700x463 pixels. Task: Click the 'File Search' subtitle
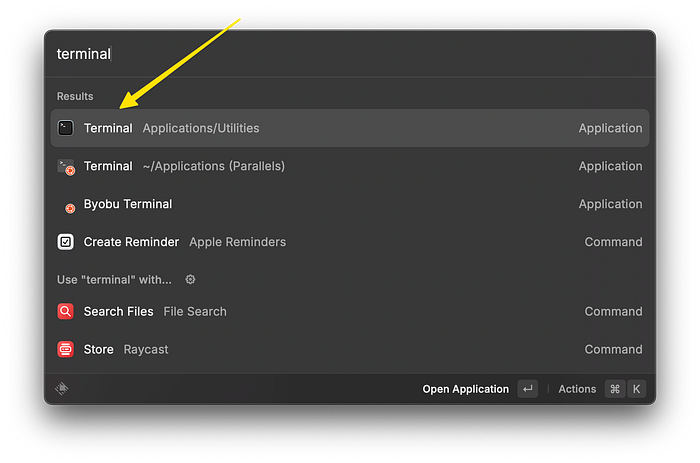tap(195, 311)
